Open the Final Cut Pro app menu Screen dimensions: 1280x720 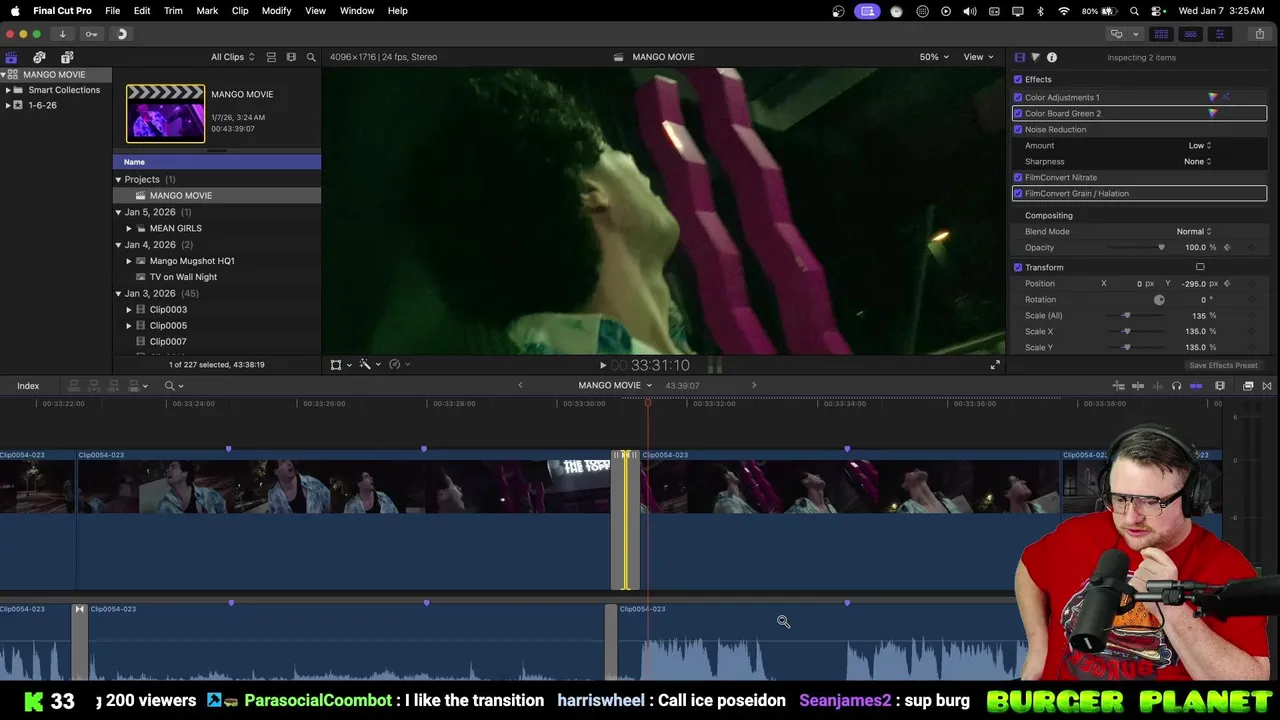[62, 11]
